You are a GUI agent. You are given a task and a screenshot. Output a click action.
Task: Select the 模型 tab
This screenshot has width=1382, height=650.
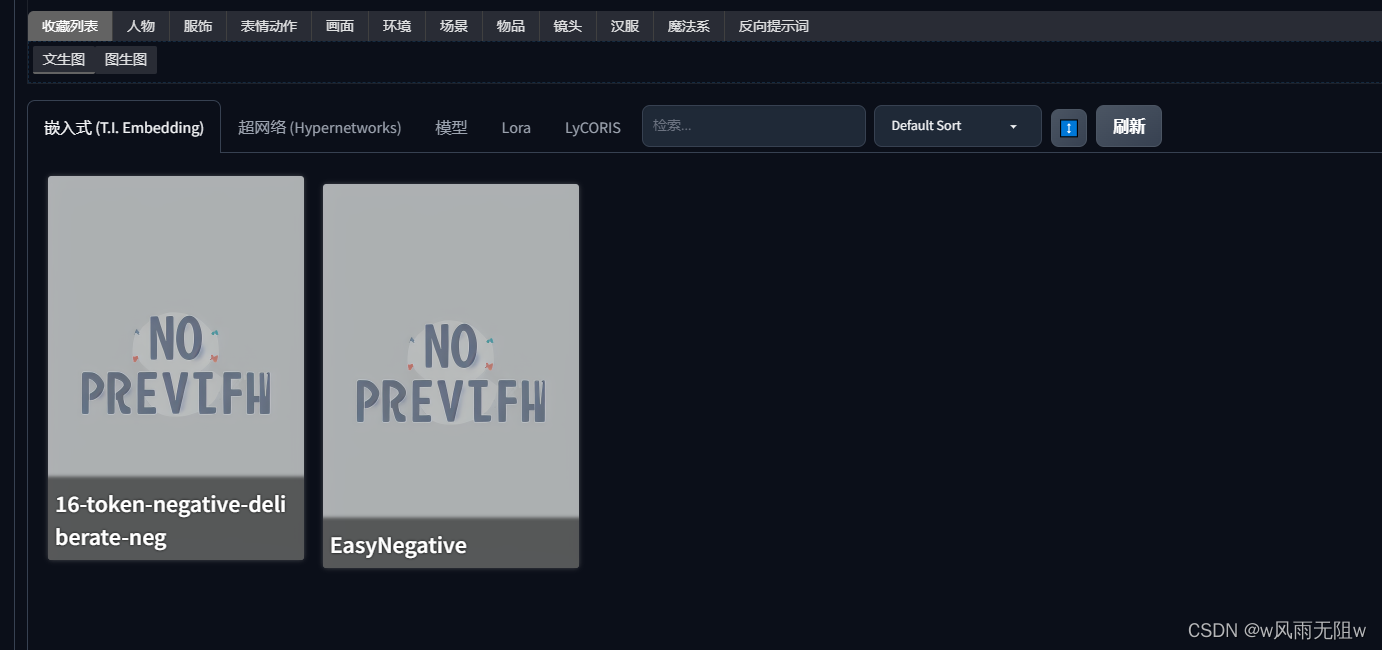[x=451, y=128]
